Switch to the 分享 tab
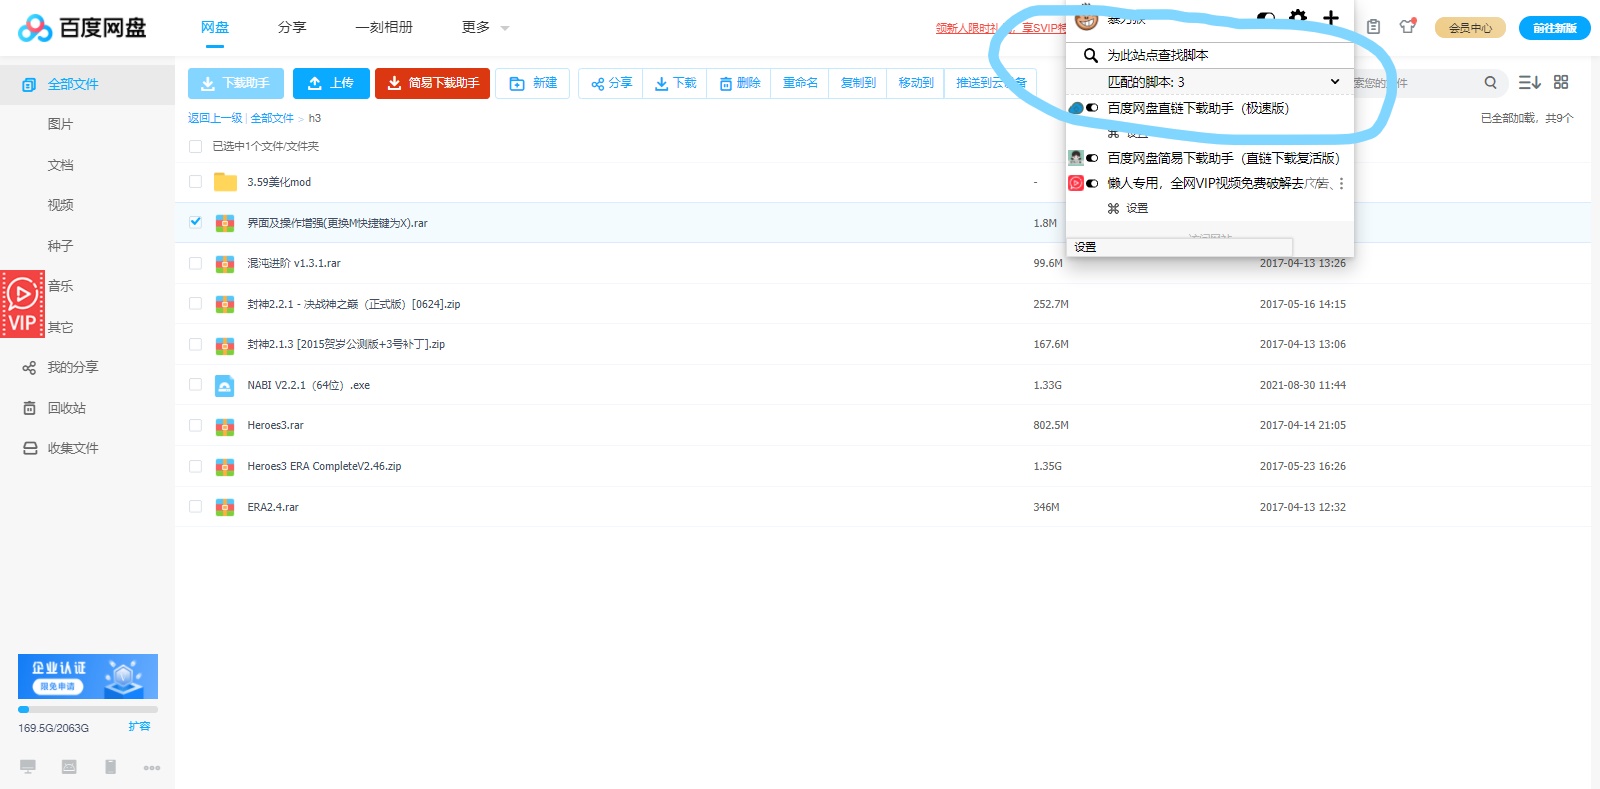 tap(292, 28)
